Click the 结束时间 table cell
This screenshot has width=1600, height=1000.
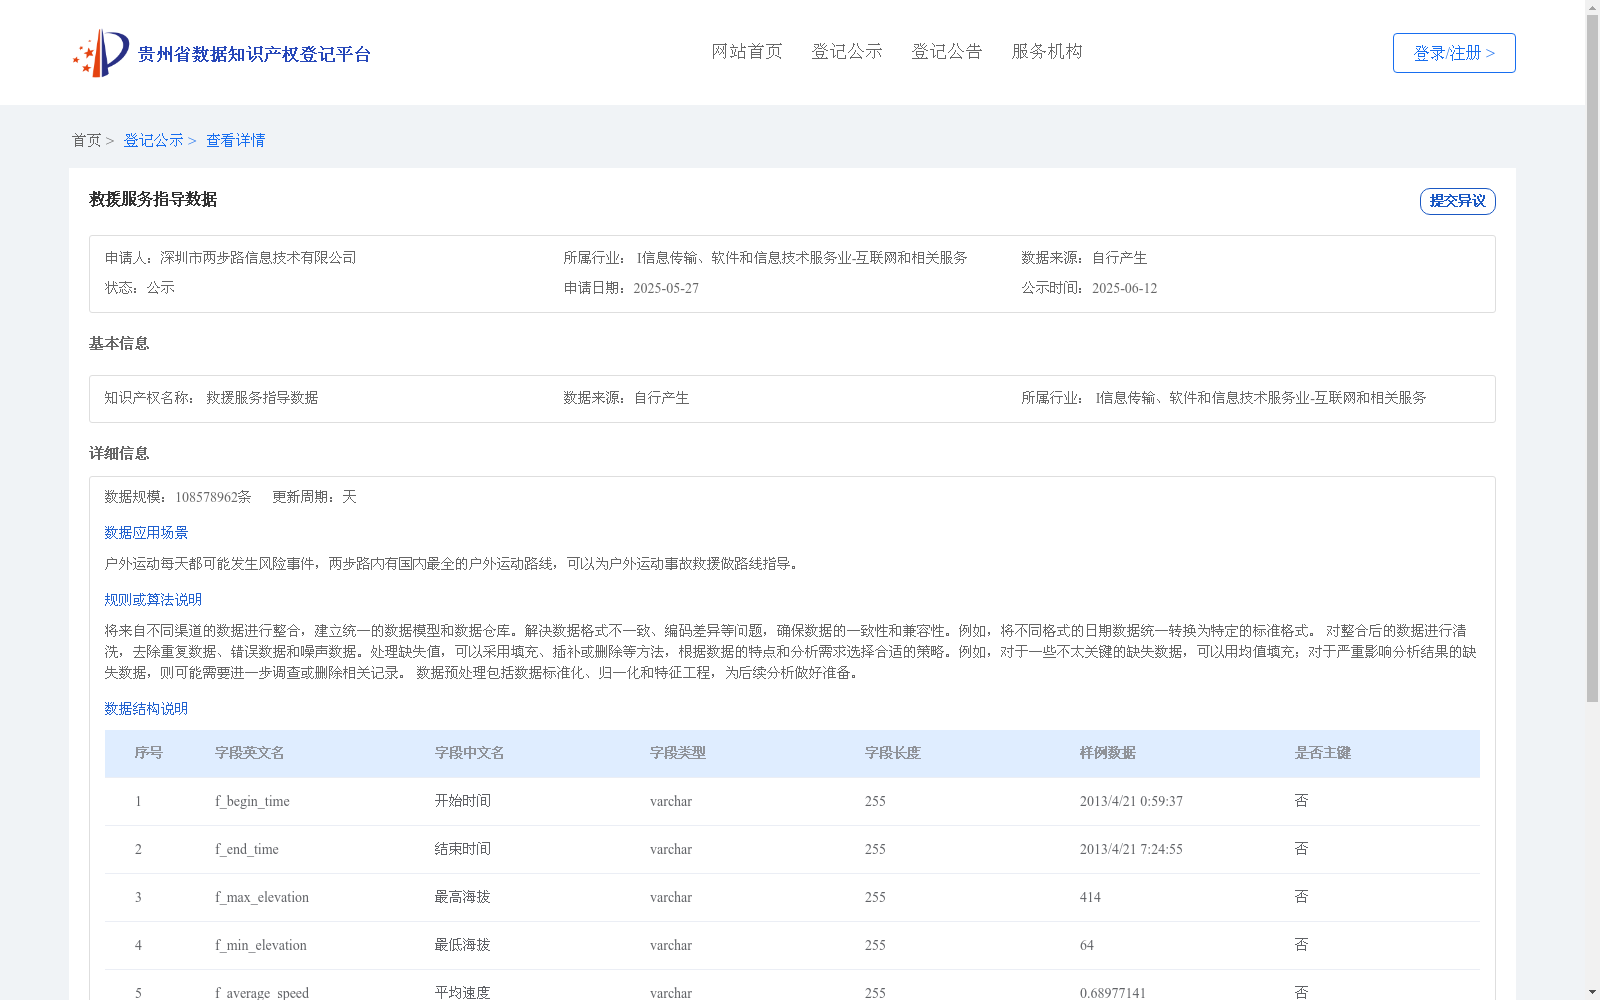(462, 849)
